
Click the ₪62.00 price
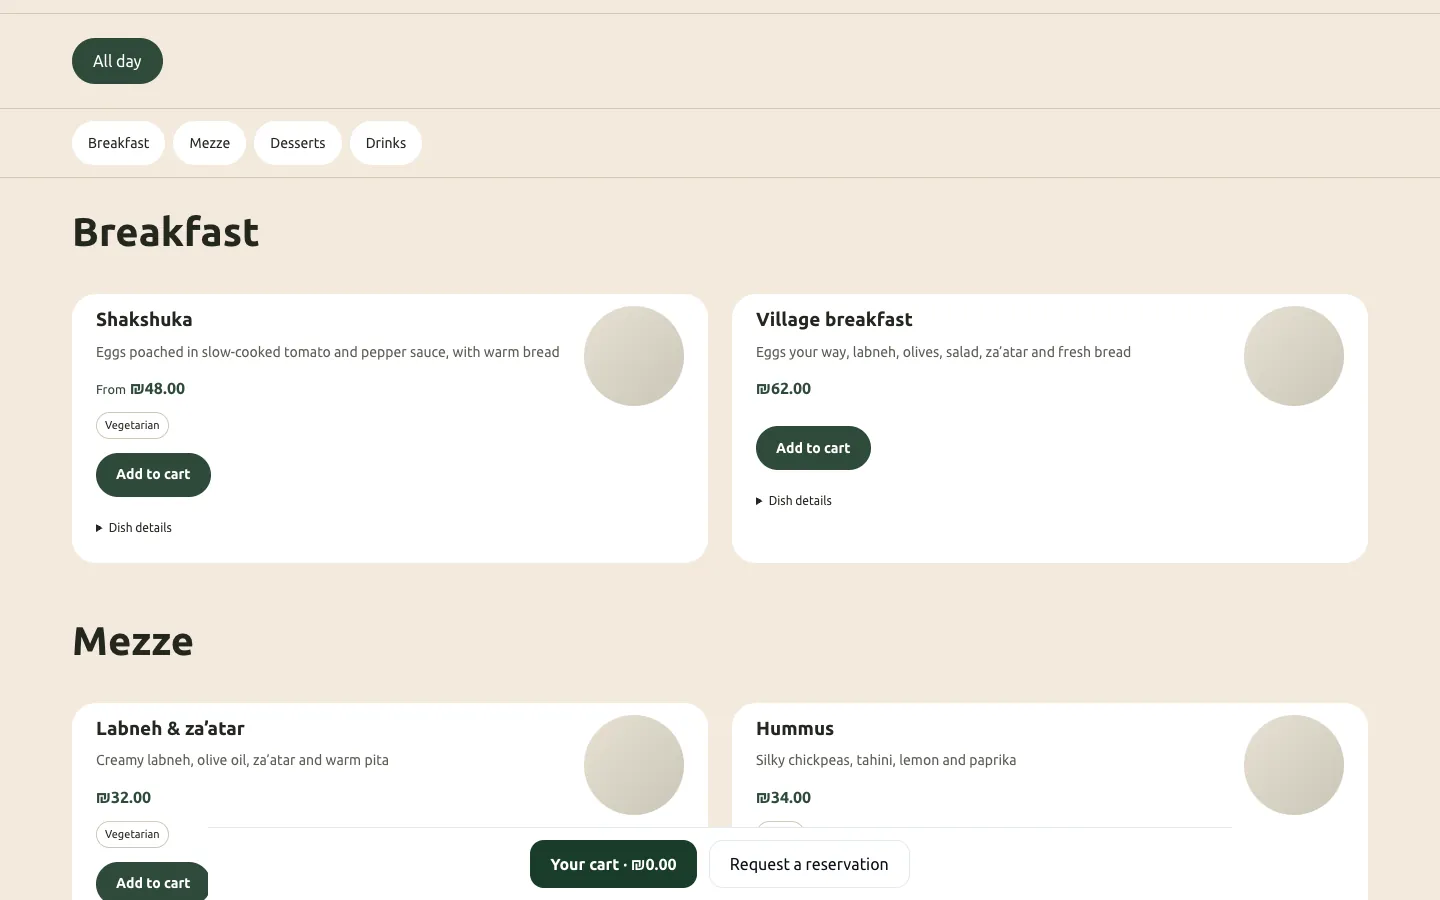[783, 389]
